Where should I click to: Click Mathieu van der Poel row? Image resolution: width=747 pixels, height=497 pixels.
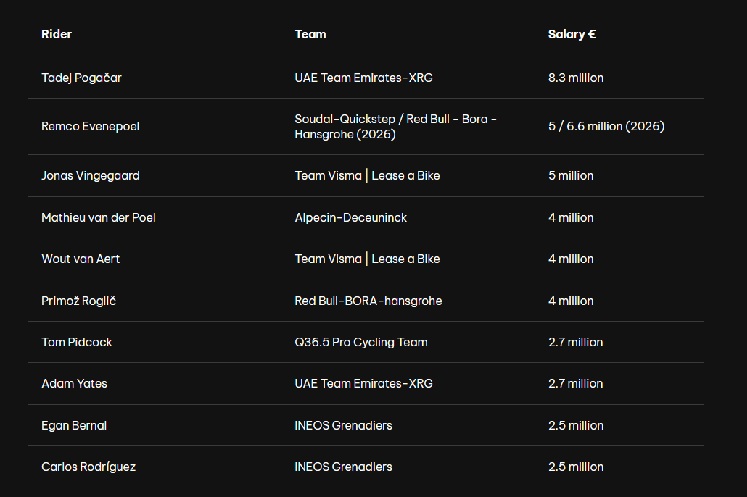pos(98,217)
